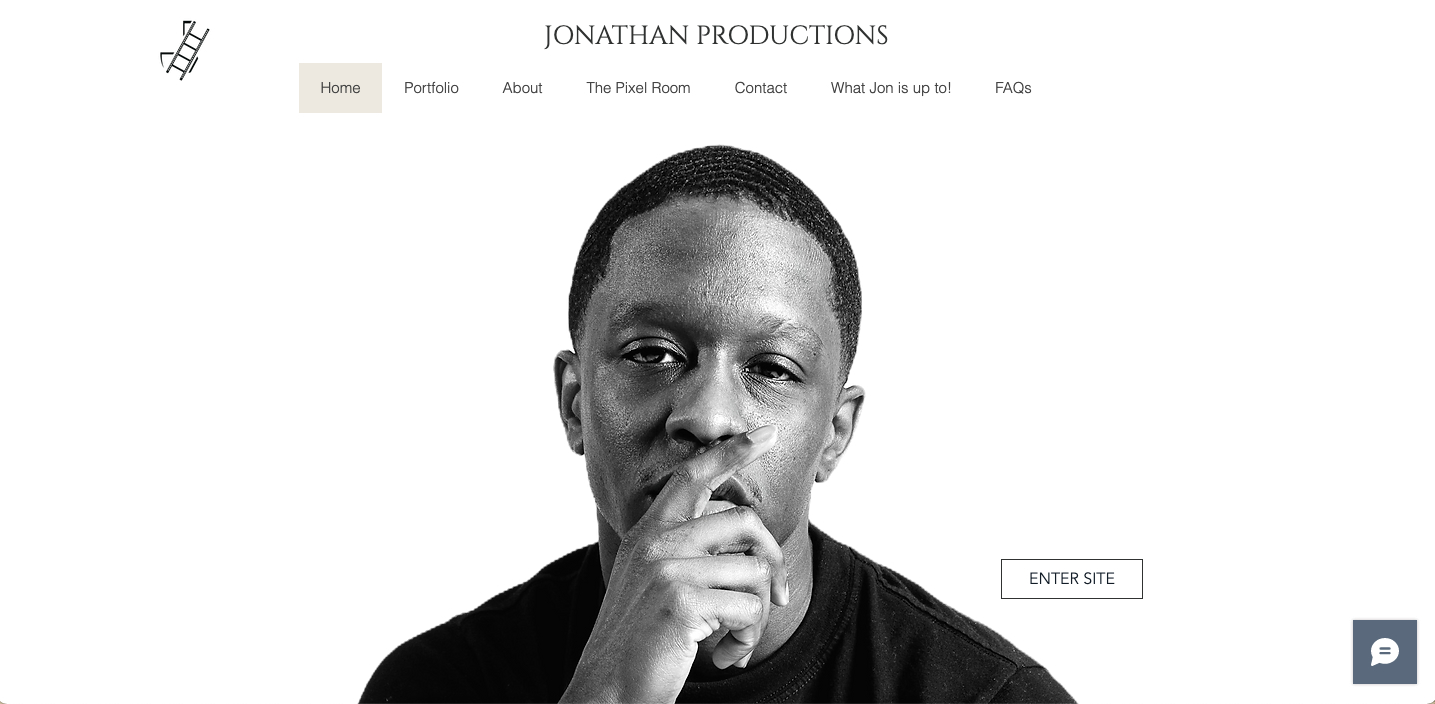View the FAQs page
This screenshot has width=1435, height=704.
click(x=1013, y=88)
